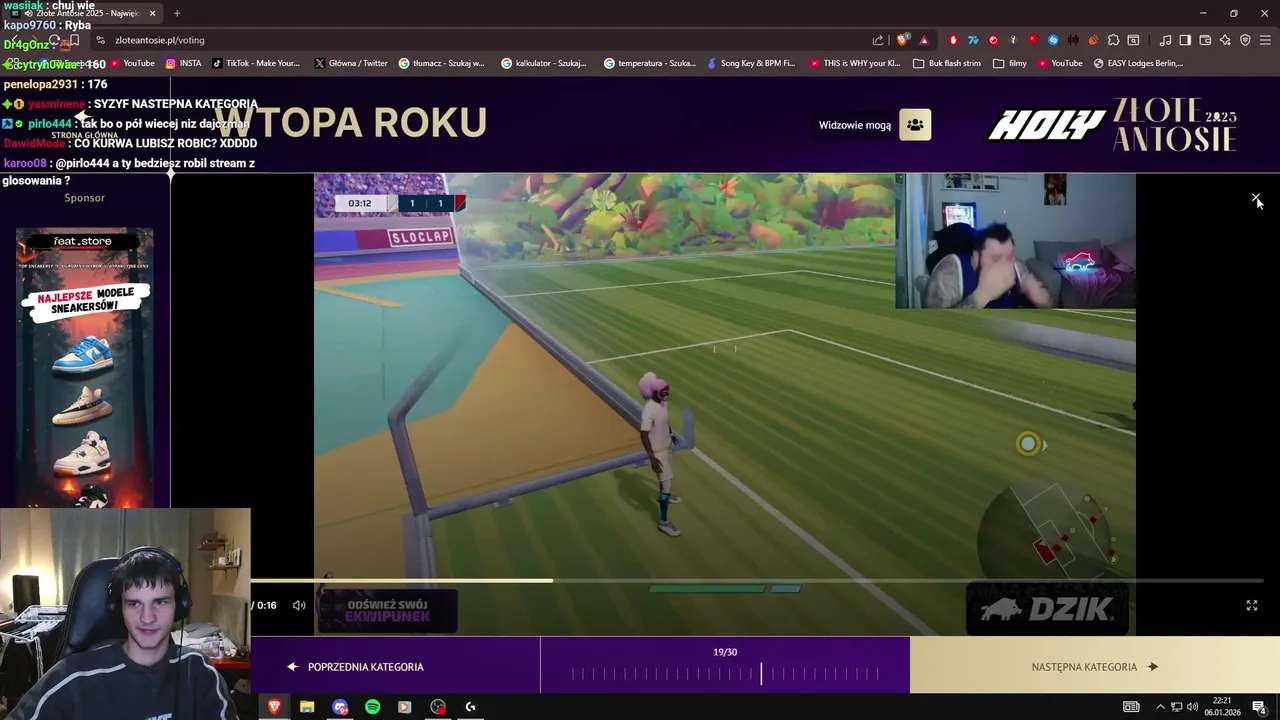Screen dimensions: 1280x720
Task: Open the Leo AI sparkle icon
Action: pyautogui.click(x=1225, y=40)
